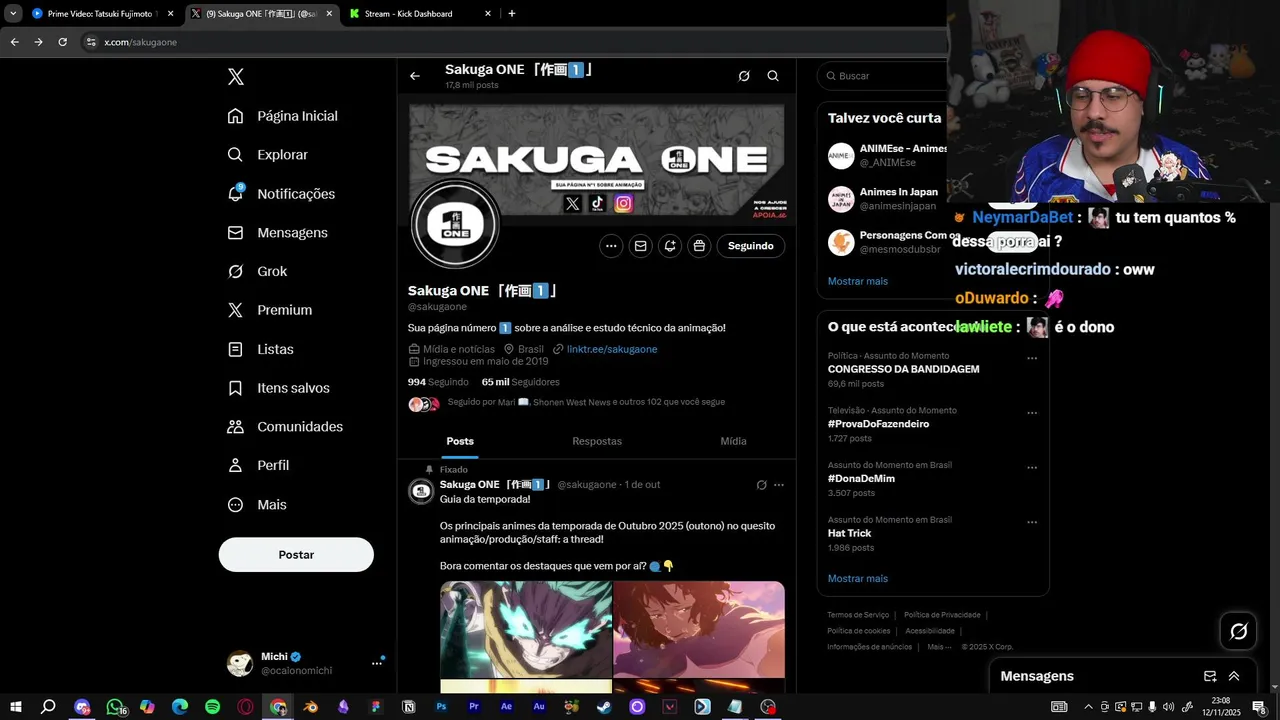Screen dimensions: 1280x720
Task: Search this profile using the magnifier icon
Action: [773, 76]
